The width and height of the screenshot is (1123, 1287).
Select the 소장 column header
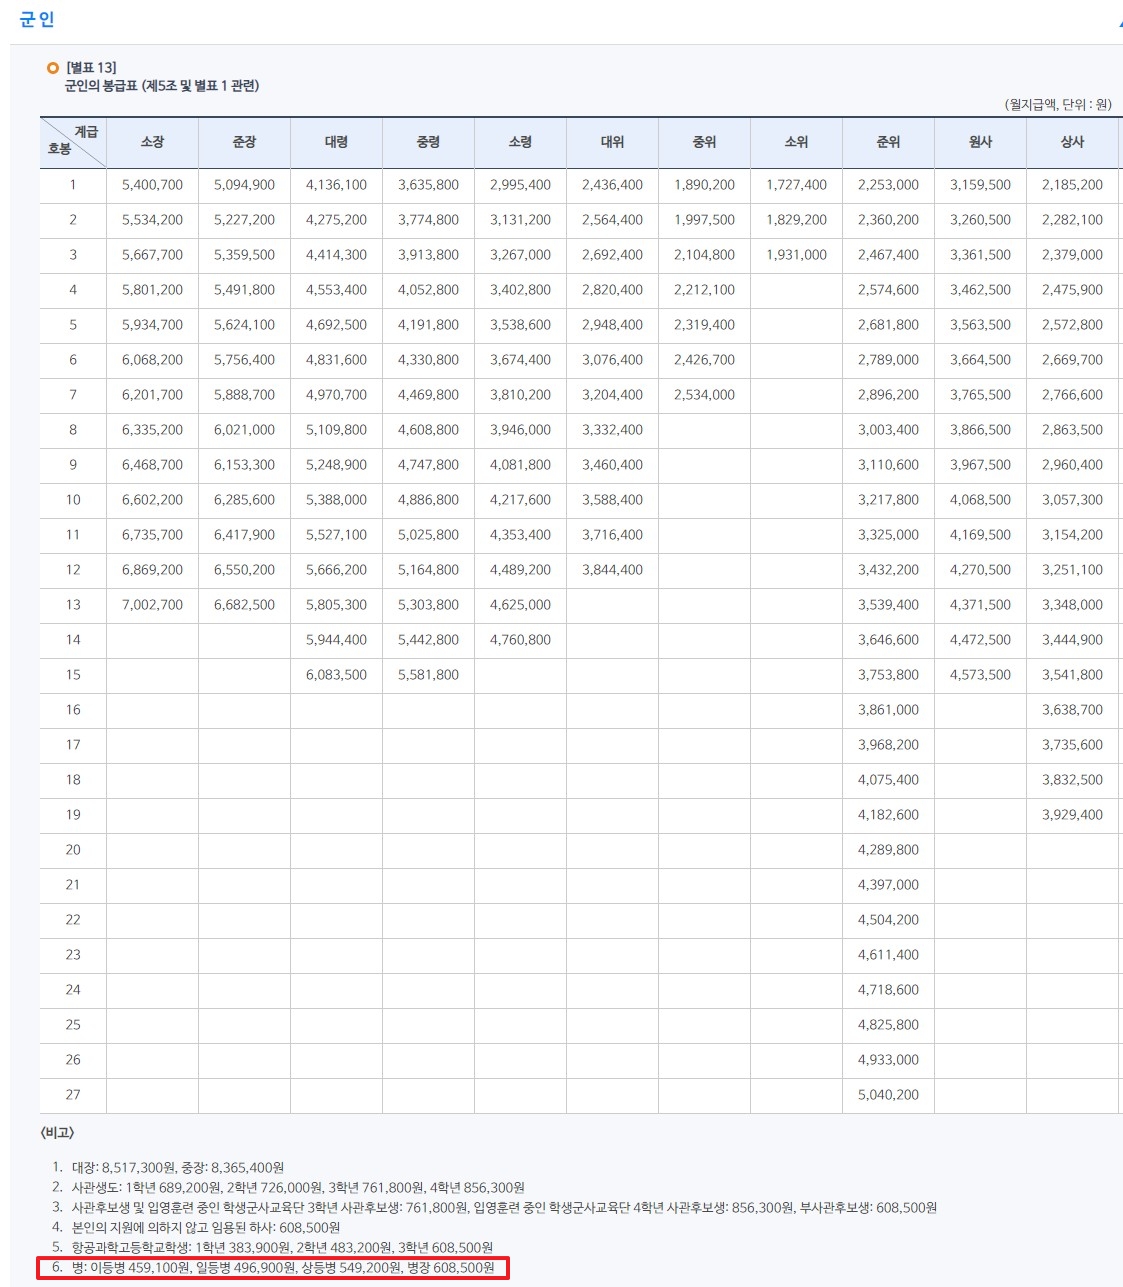152,142
